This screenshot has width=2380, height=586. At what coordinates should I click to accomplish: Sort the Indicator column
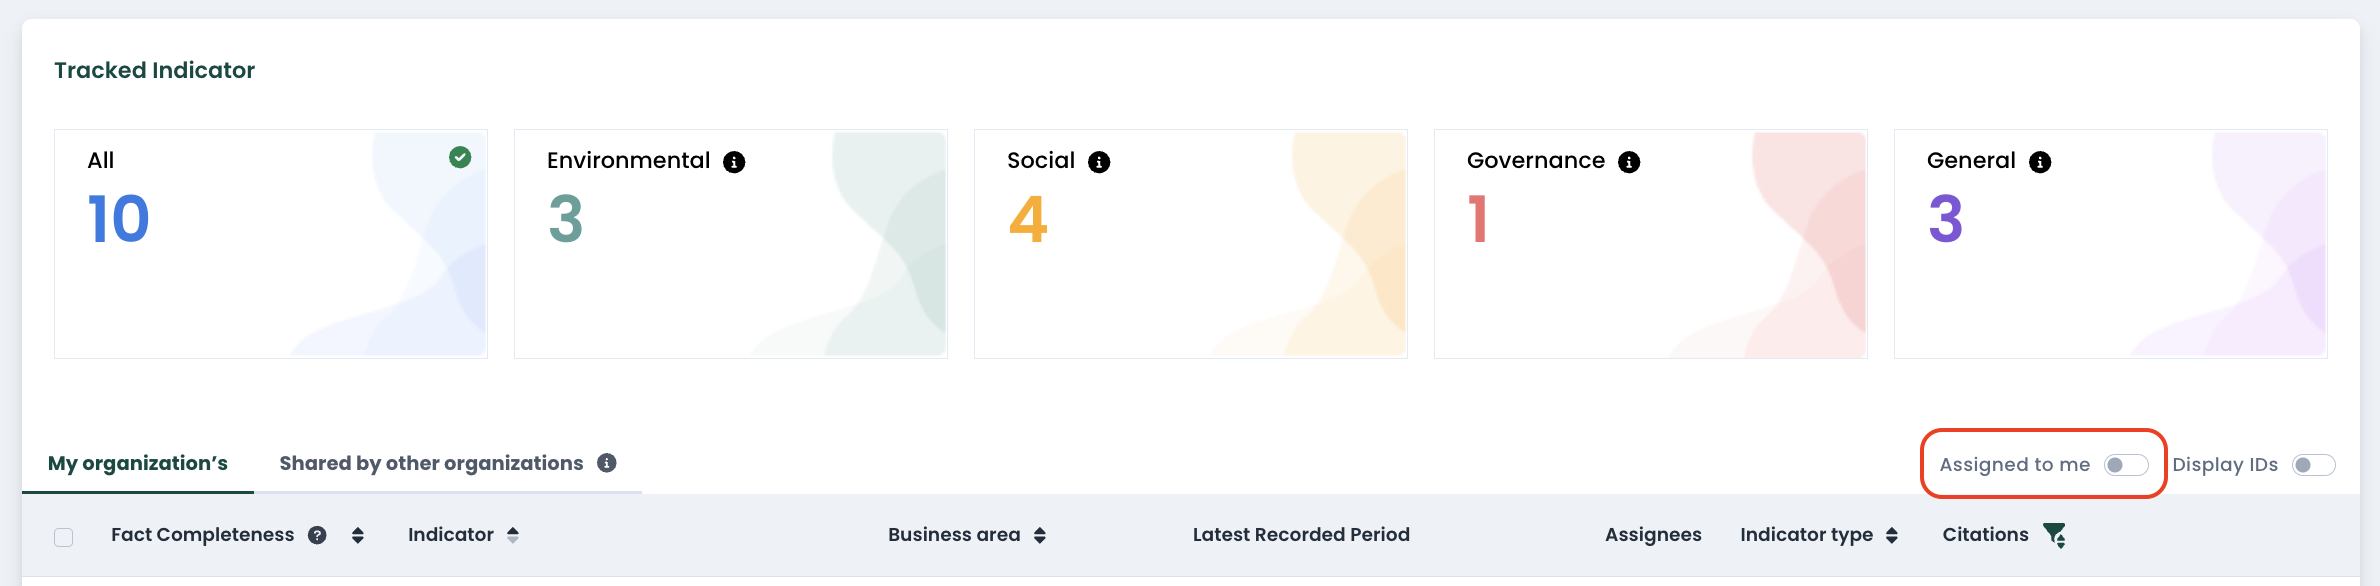513,535
